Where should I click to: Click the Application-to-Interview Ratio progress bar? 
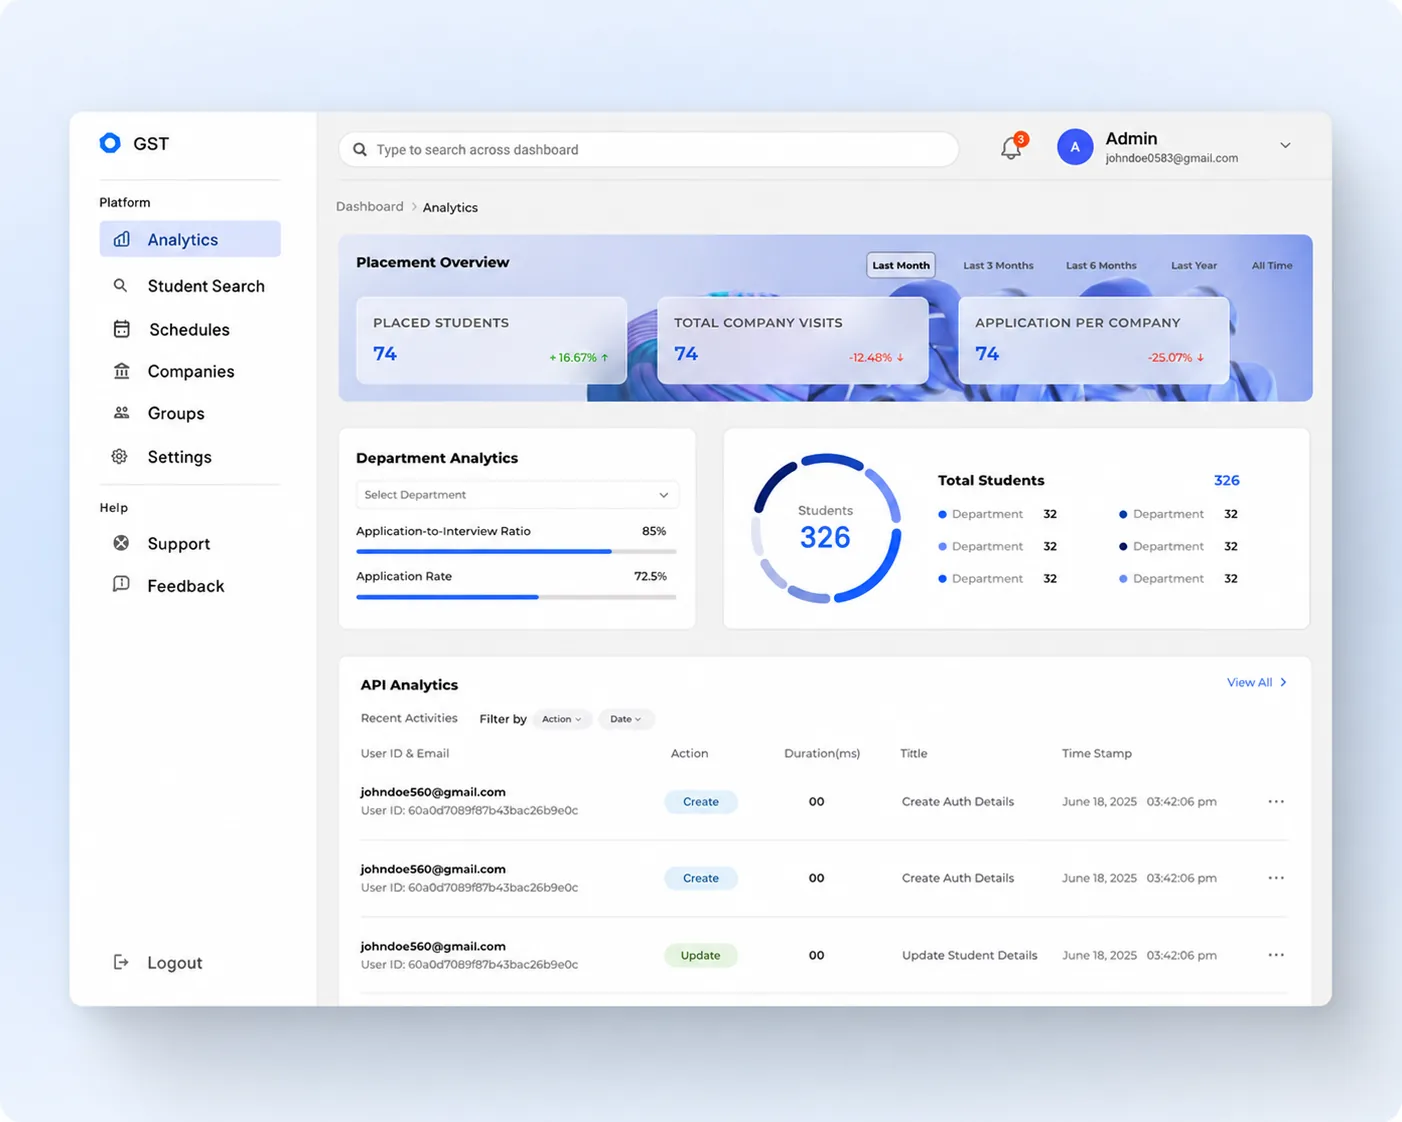point(516,551)
